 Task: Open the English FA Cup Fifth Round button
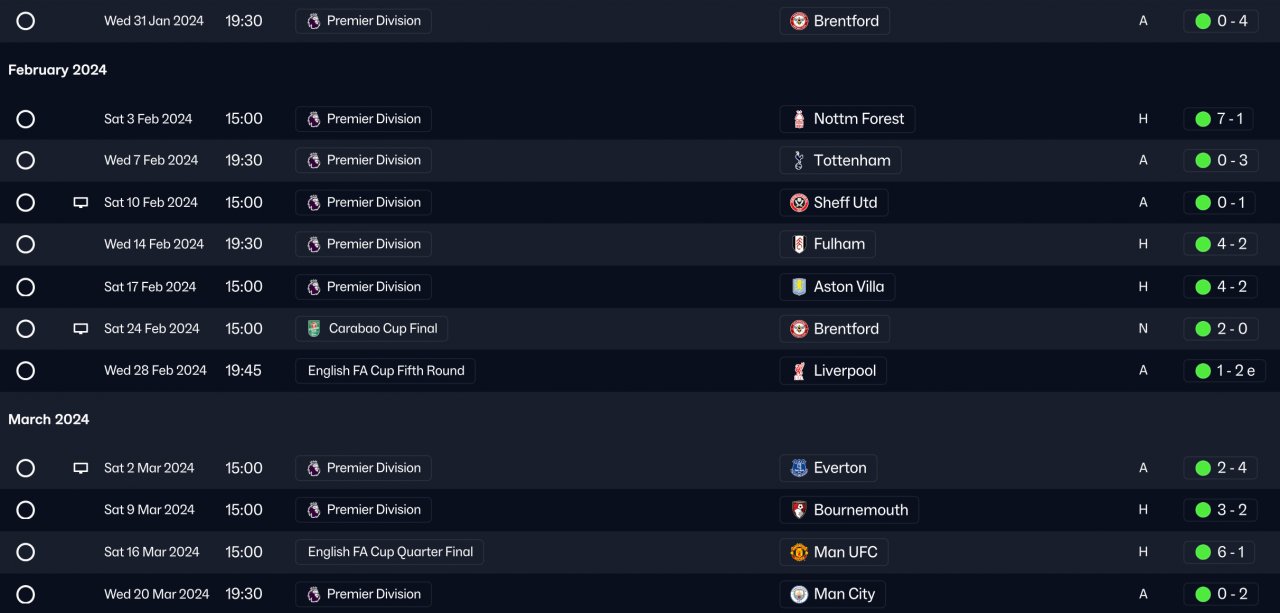(385, 371)
